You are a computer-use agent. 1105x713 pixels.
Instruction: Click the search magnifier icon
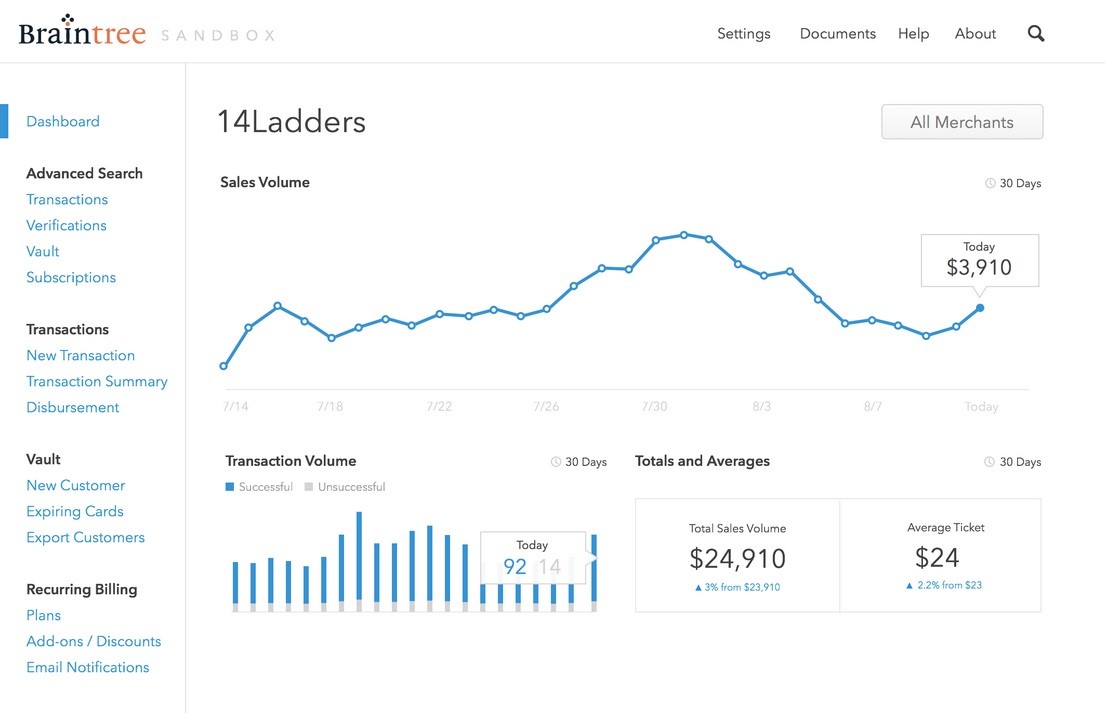(1035, 33)
